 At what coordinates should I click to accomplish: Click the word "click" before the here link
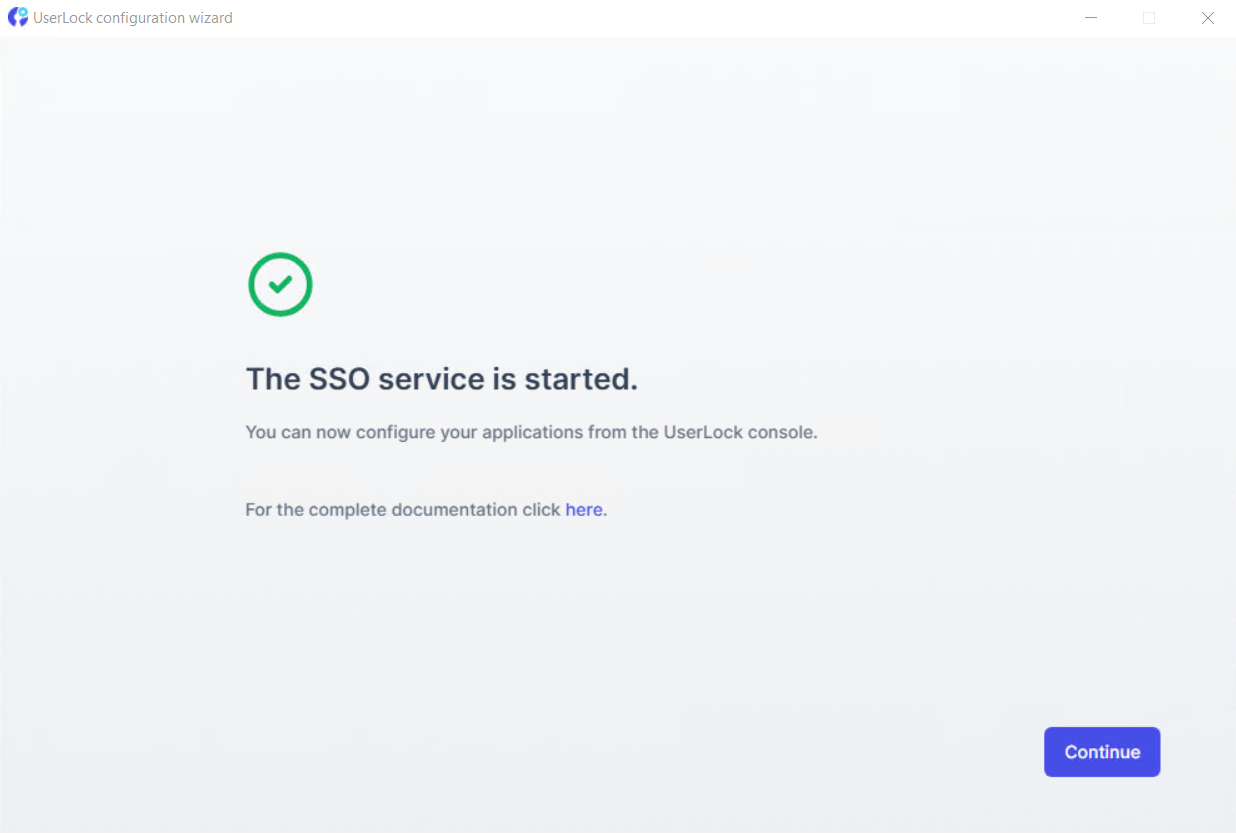pyautogui.click(x=541, y=510)
